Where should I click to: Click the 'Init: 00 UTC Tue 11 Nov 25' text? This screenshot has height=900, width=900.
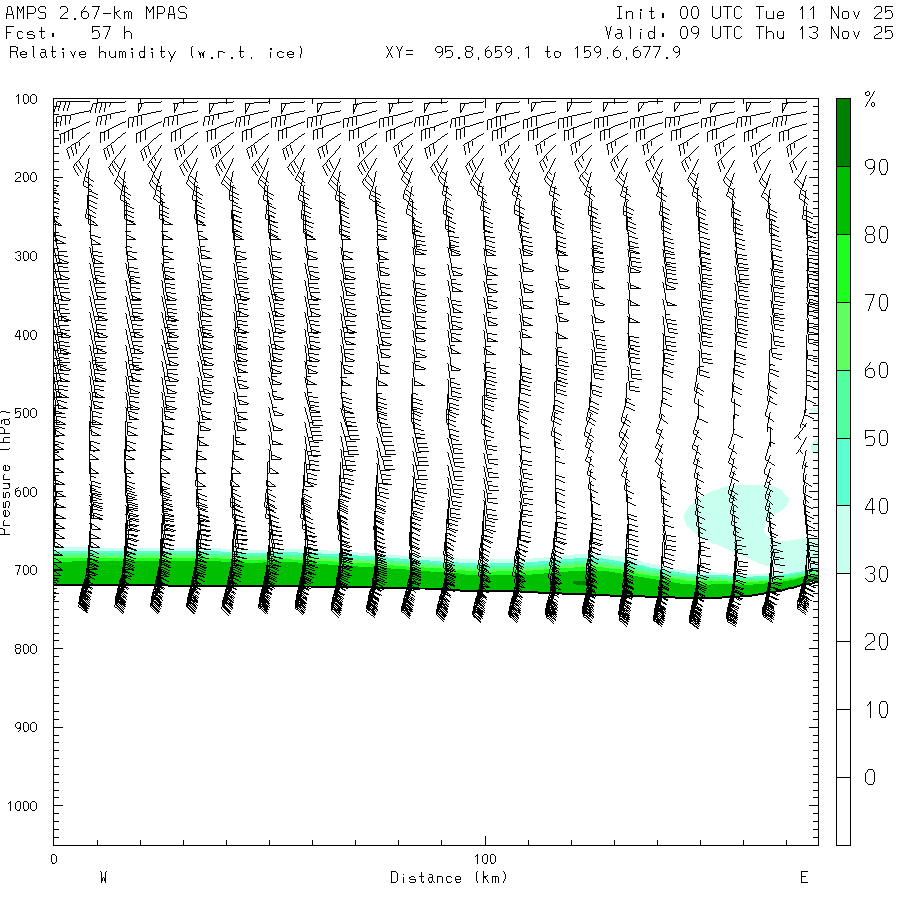pyautogui.click(x=754, y=13)
